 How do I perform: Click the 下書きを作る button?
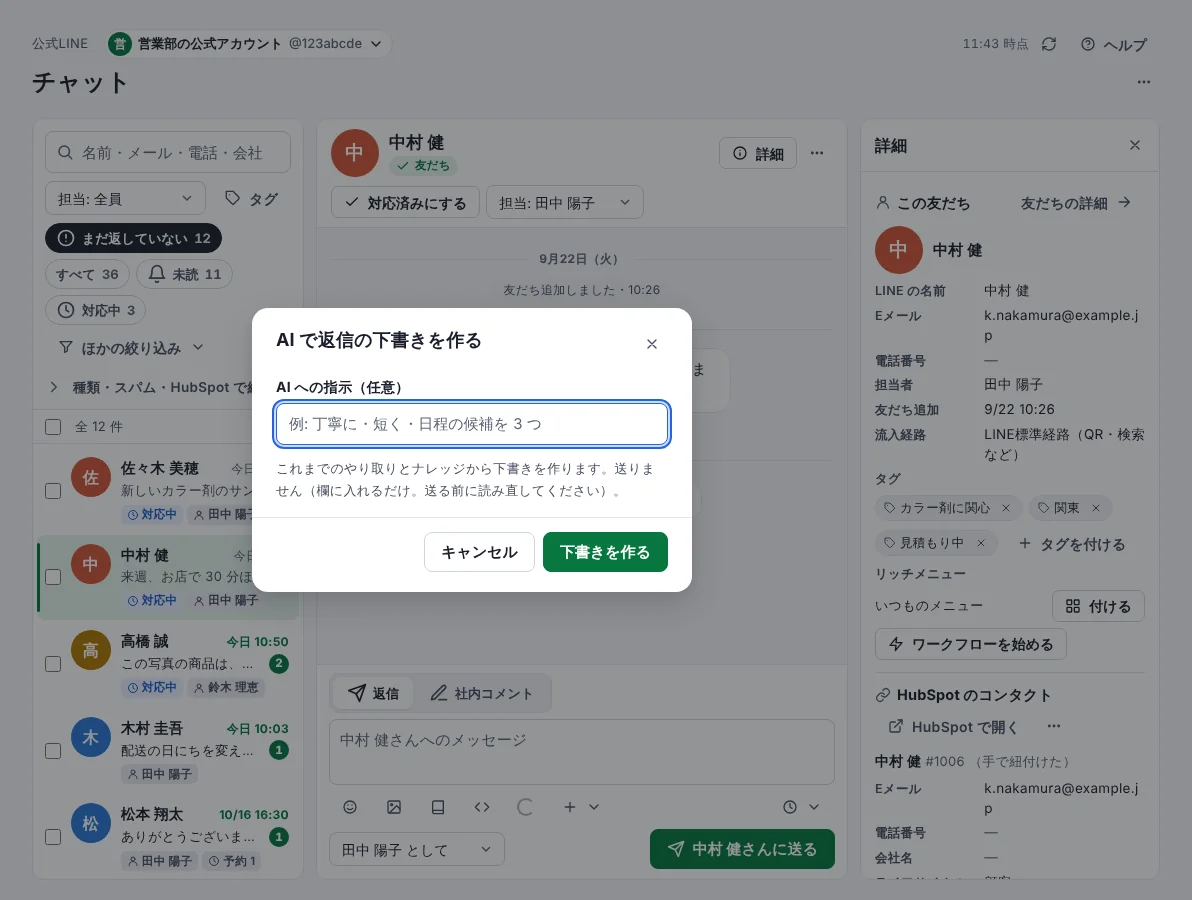[x=605, y=552]
